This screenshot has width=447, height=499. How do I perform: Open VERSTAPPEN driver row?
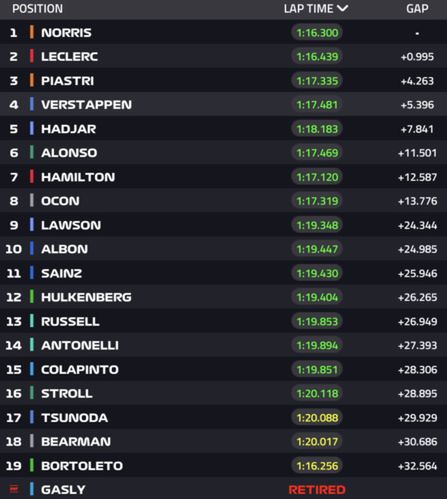pyautogui.click(x=223, y=104)
